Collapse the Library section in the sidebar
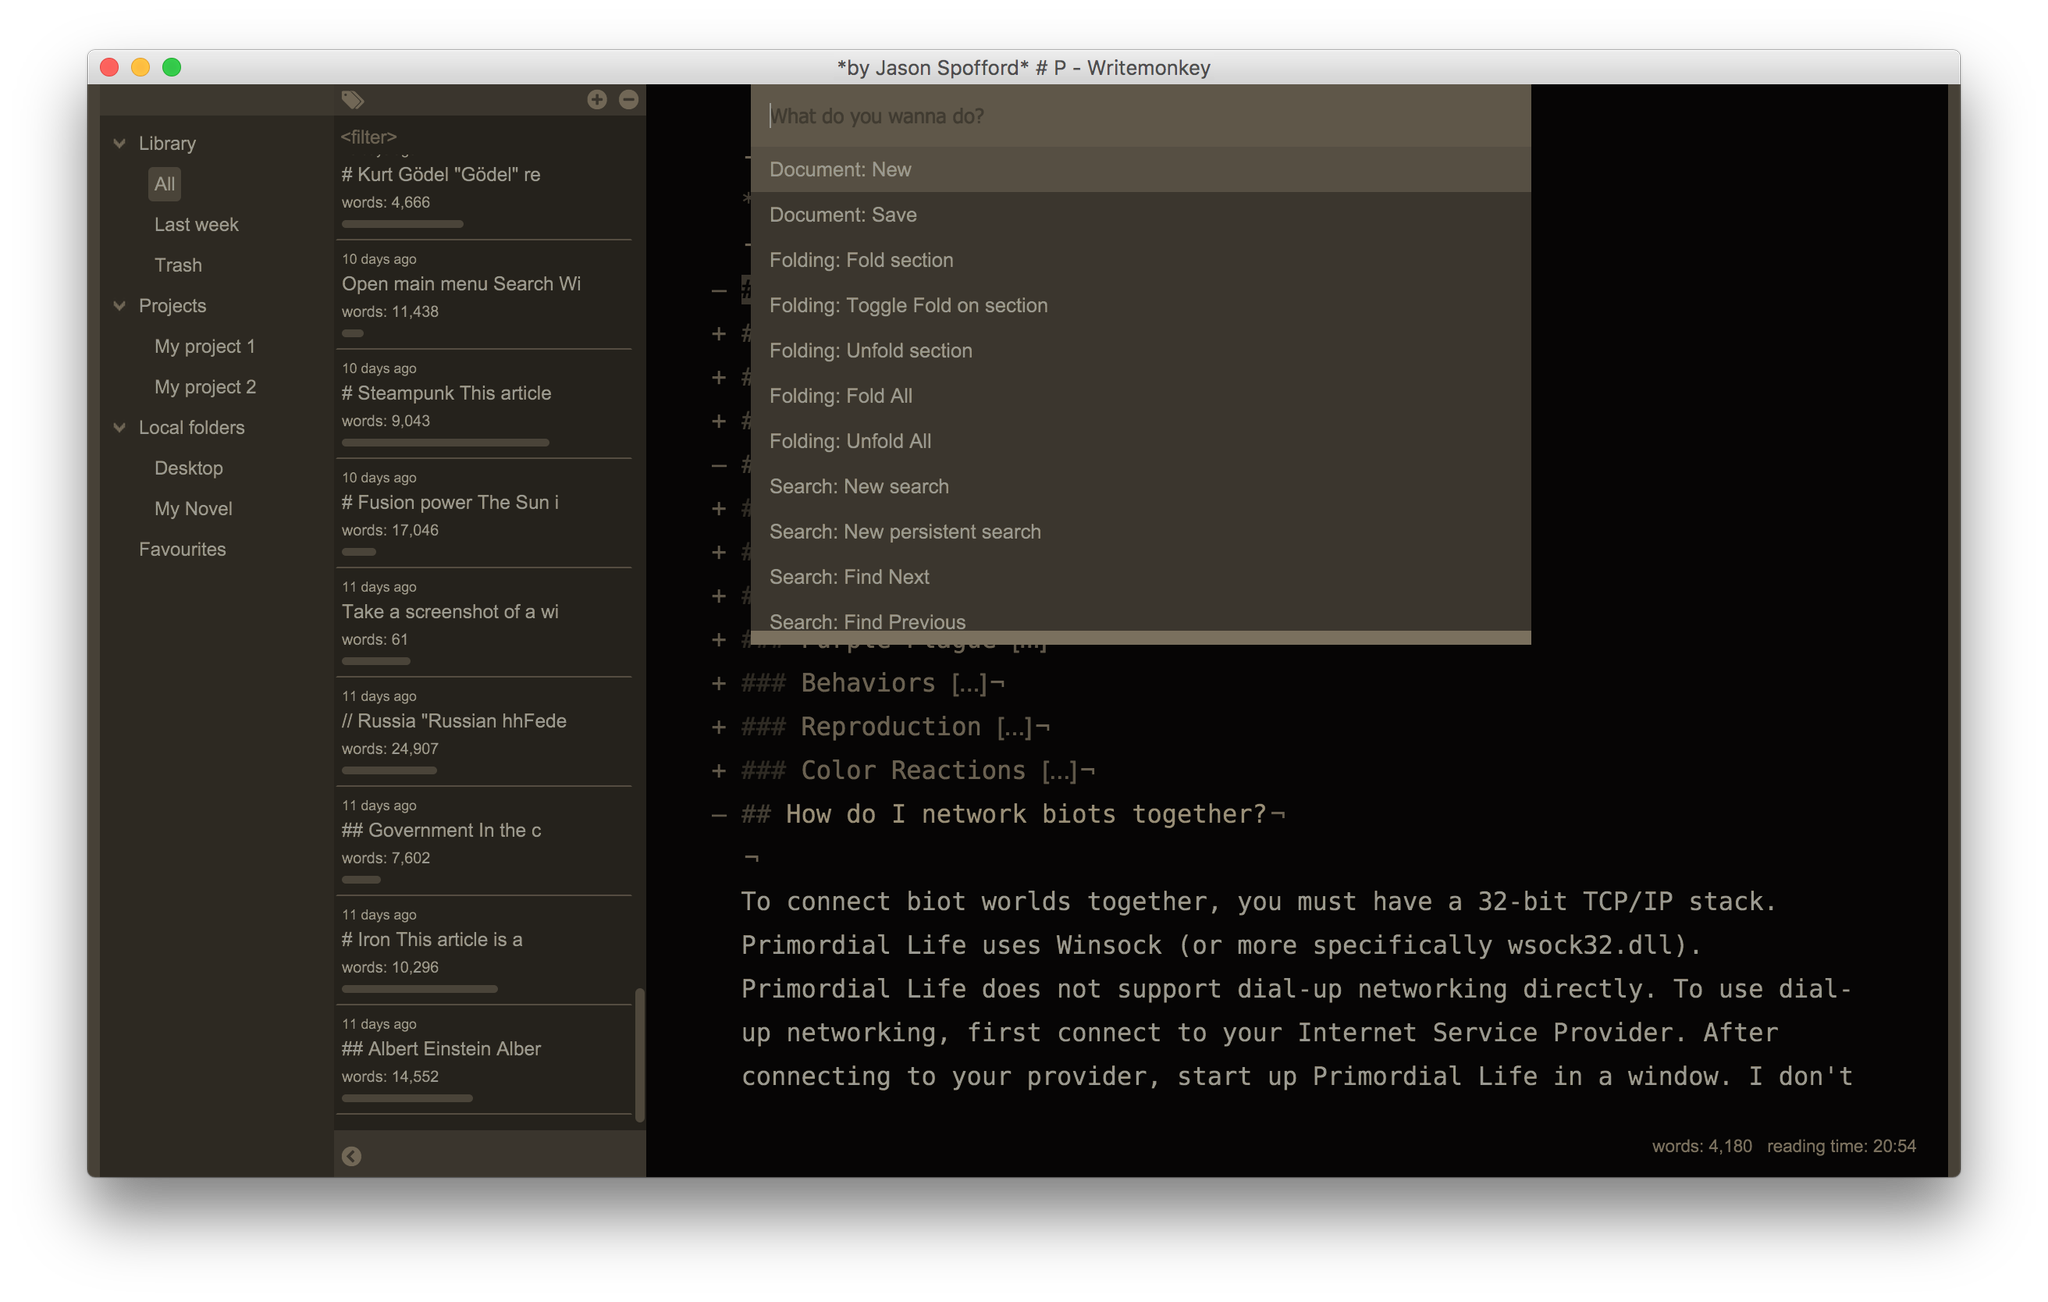The height and width of the screenshot is (1302, 2048). coord(119,142)
